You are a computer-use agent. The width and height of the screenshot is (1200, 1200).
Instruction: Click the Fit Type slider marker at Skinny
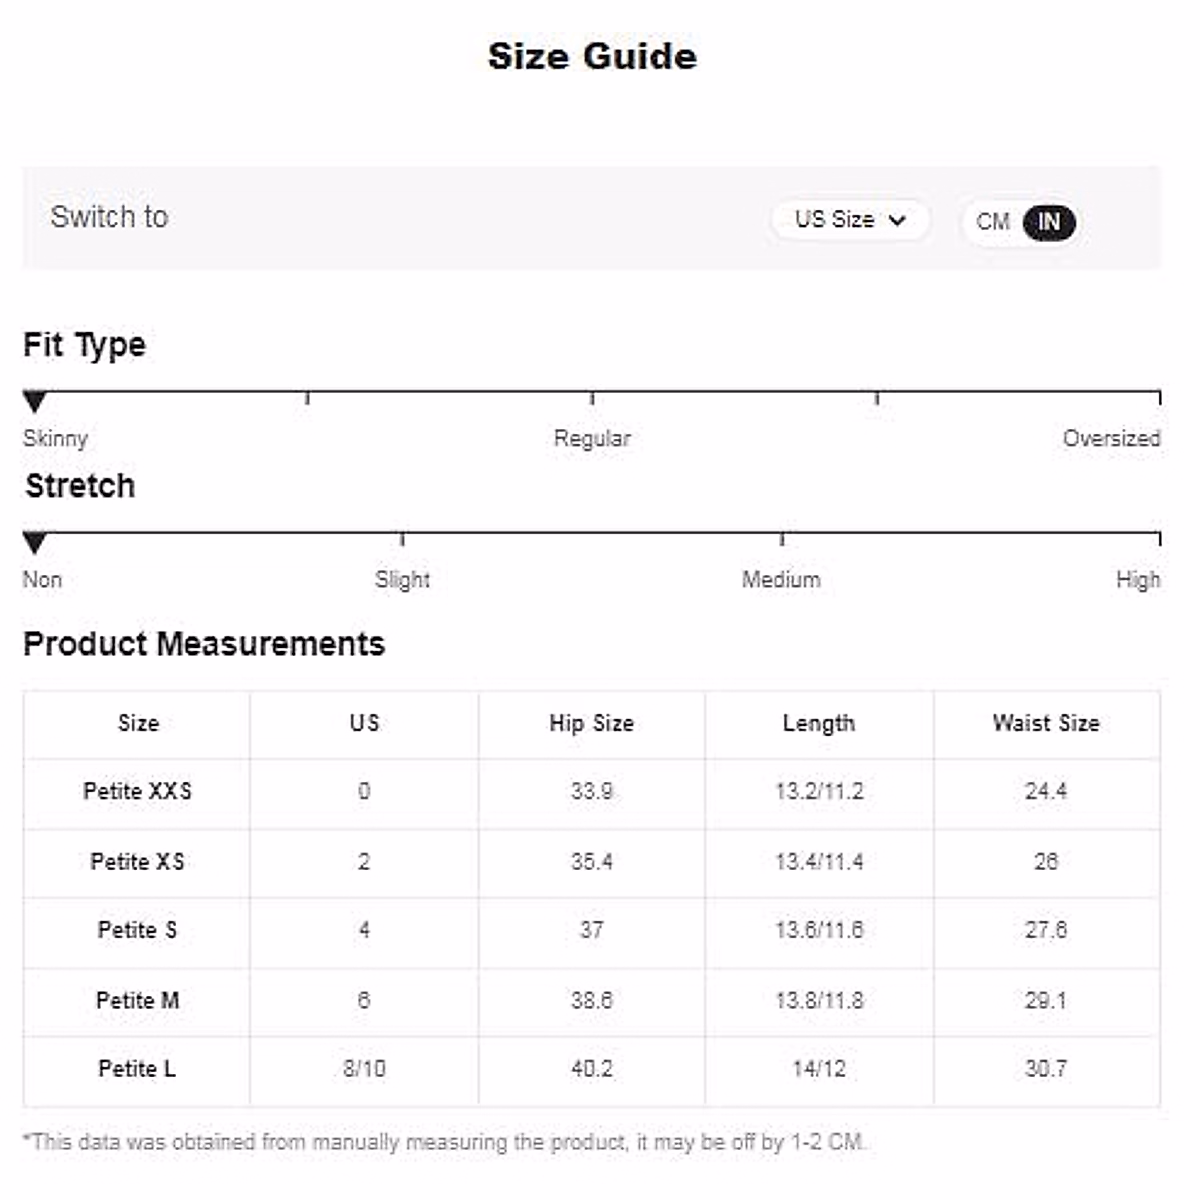click(35, 402)
